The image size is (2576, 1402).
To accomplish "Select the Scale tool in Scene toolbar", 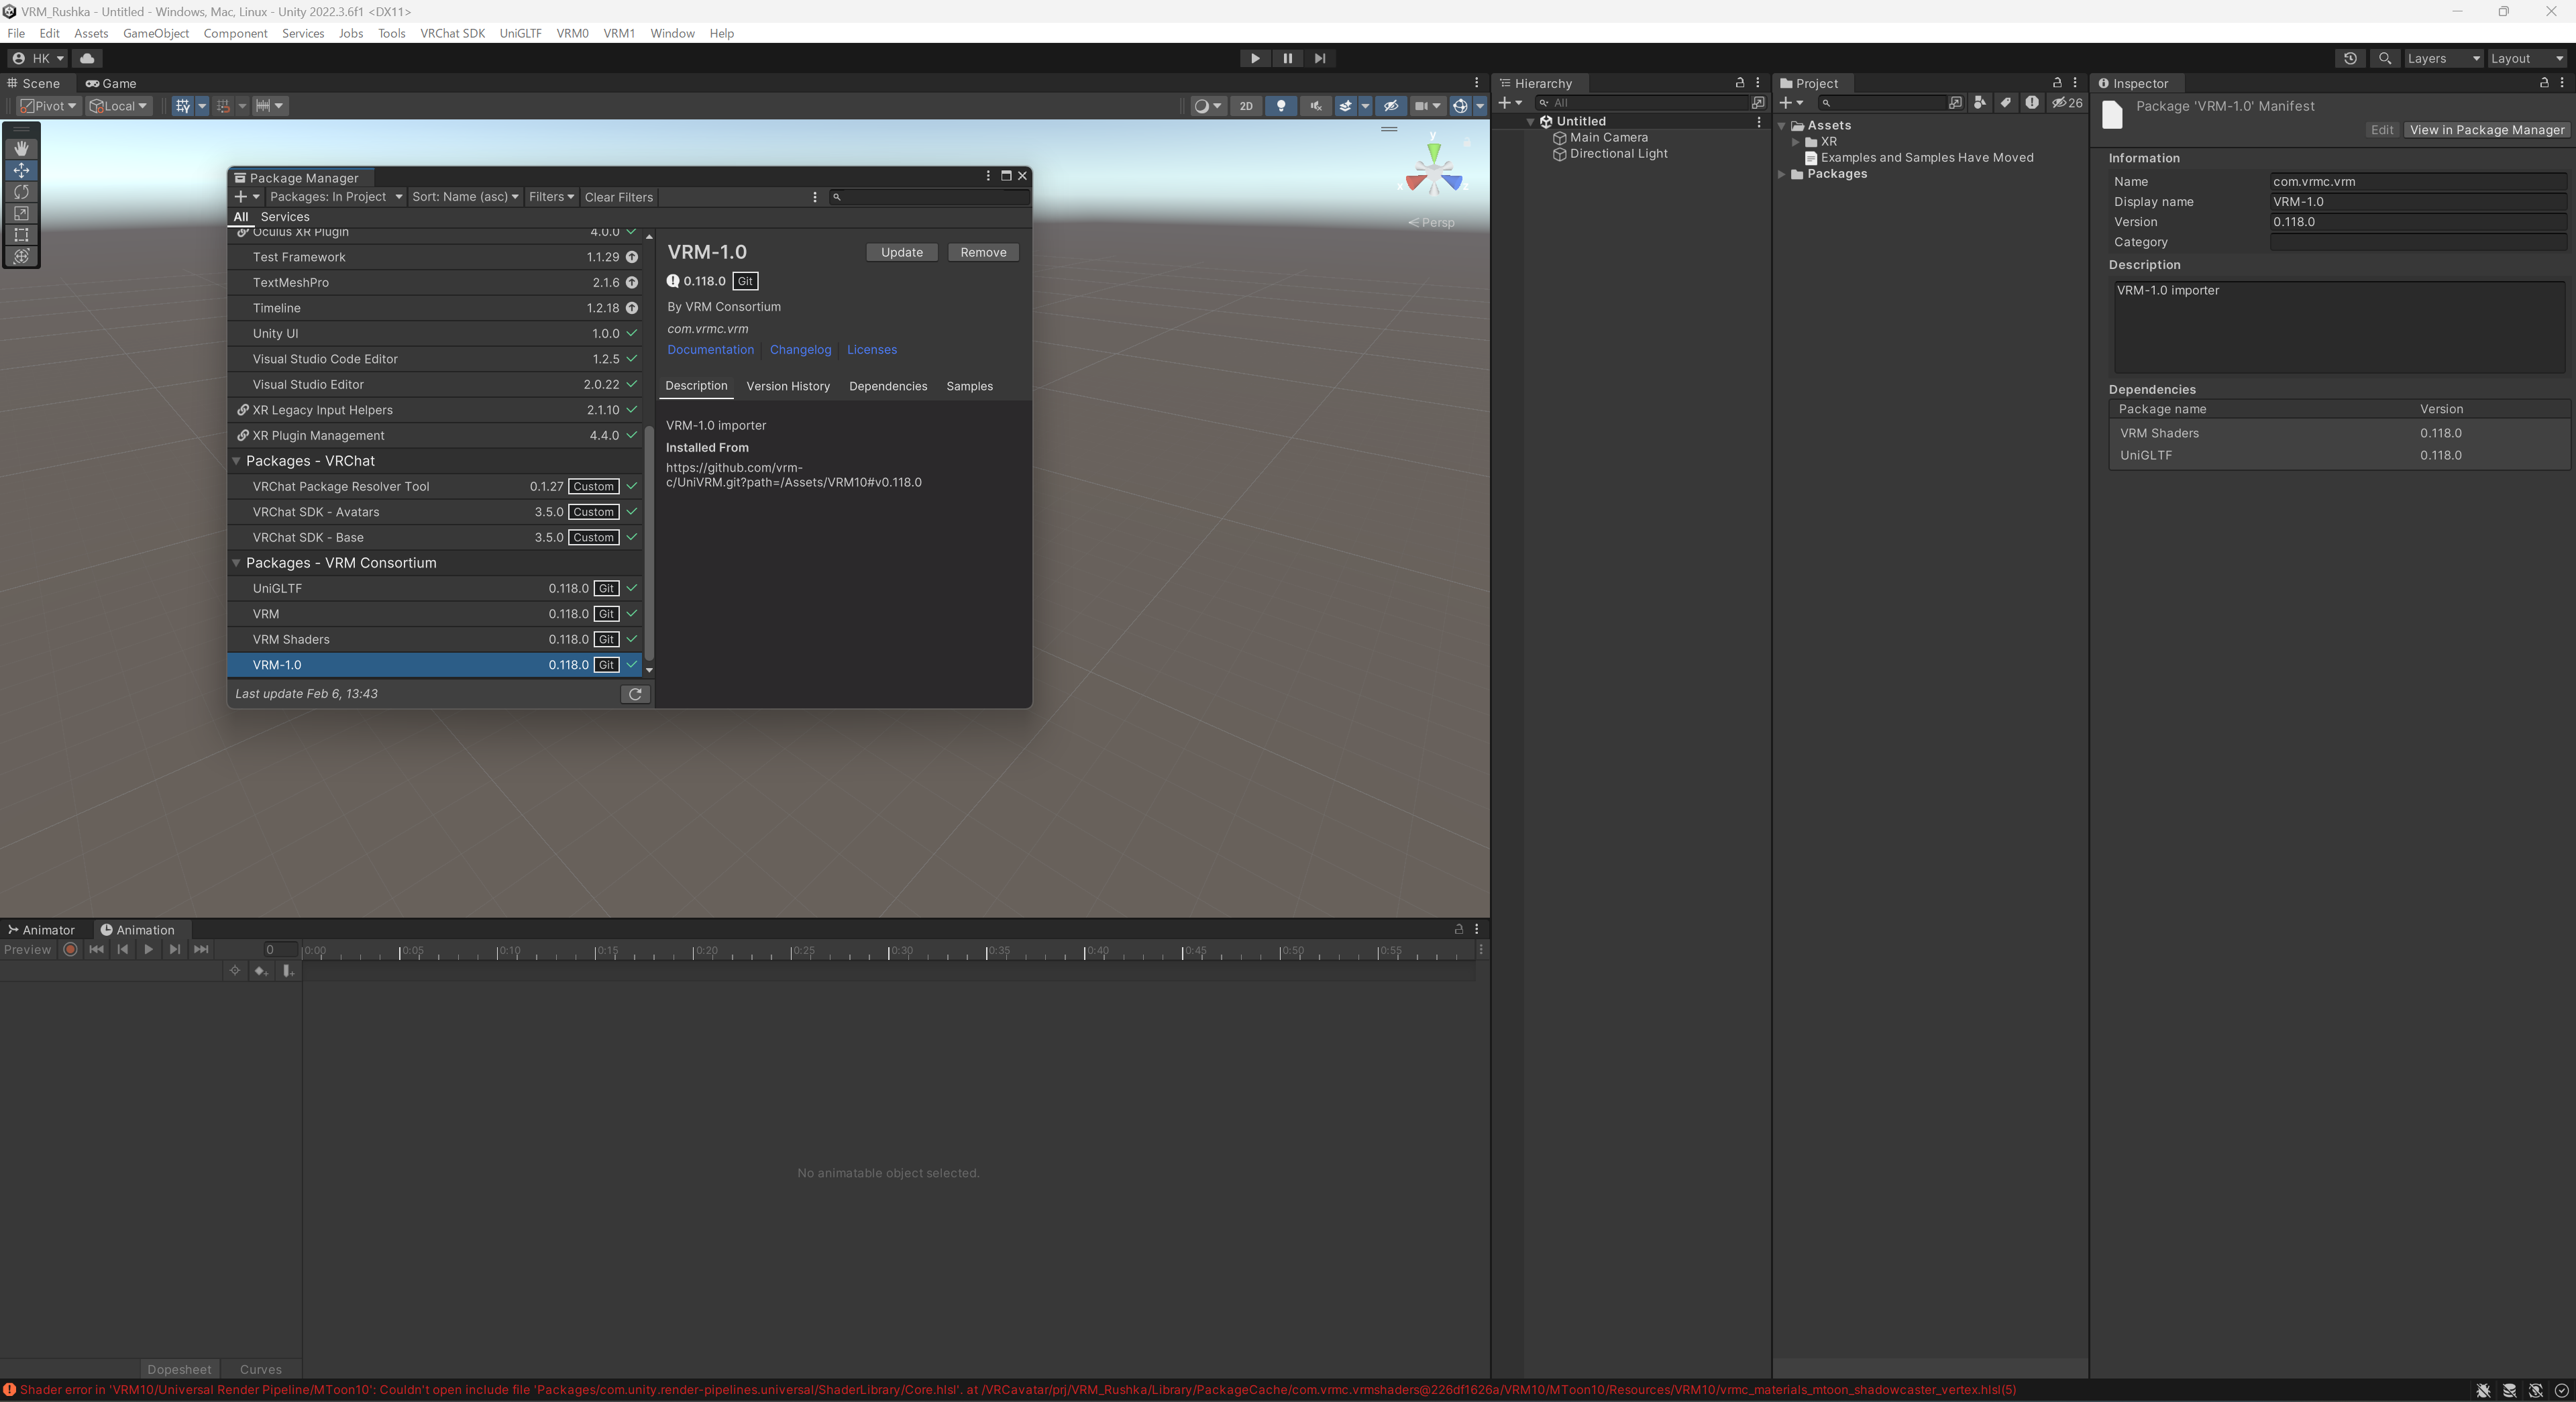I will point(21,213).
